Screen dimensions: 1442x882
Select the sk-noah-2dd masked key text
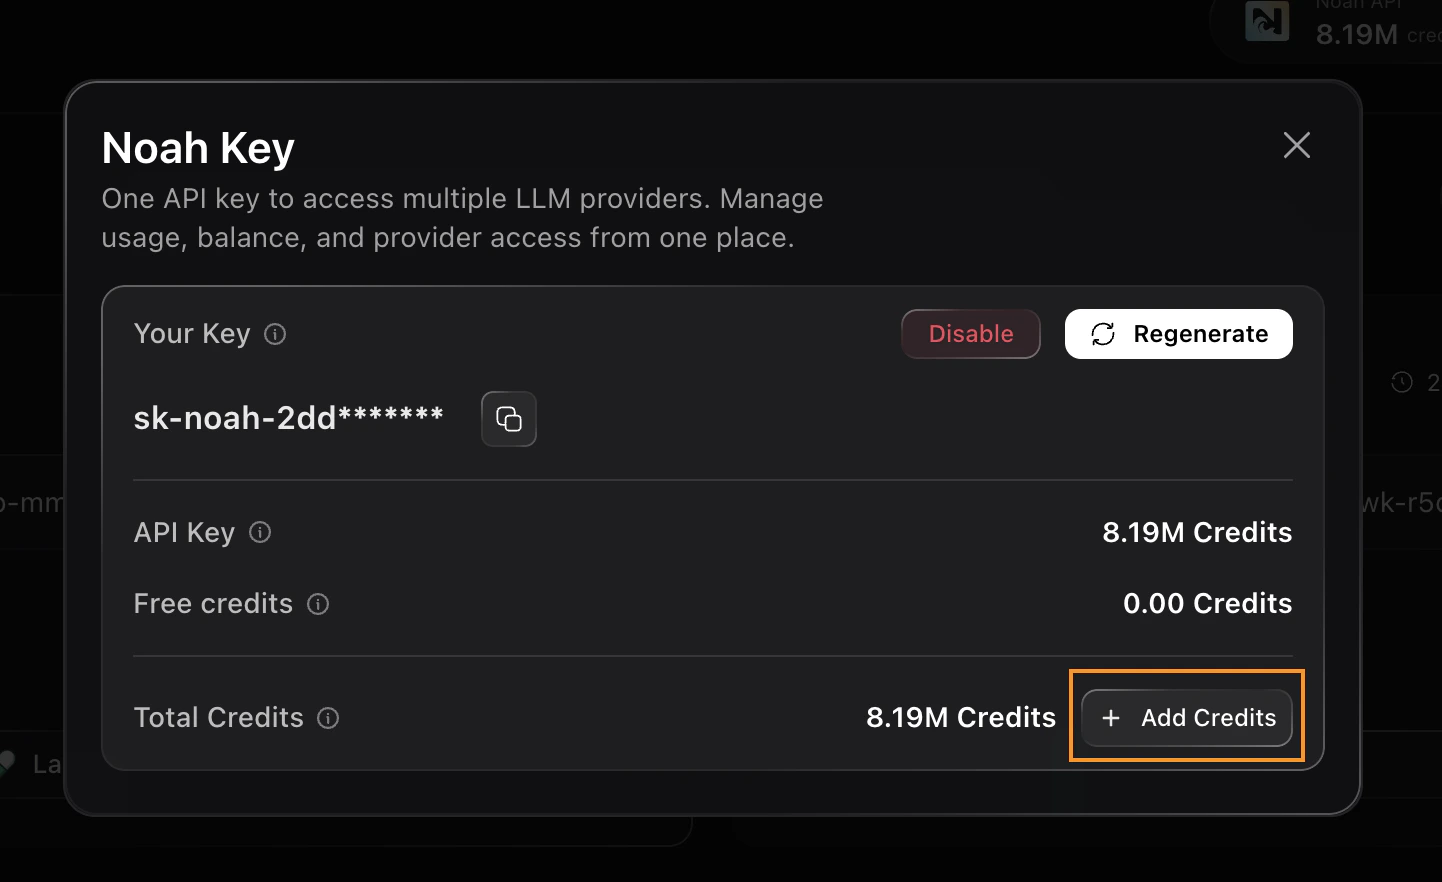[288, 418]
